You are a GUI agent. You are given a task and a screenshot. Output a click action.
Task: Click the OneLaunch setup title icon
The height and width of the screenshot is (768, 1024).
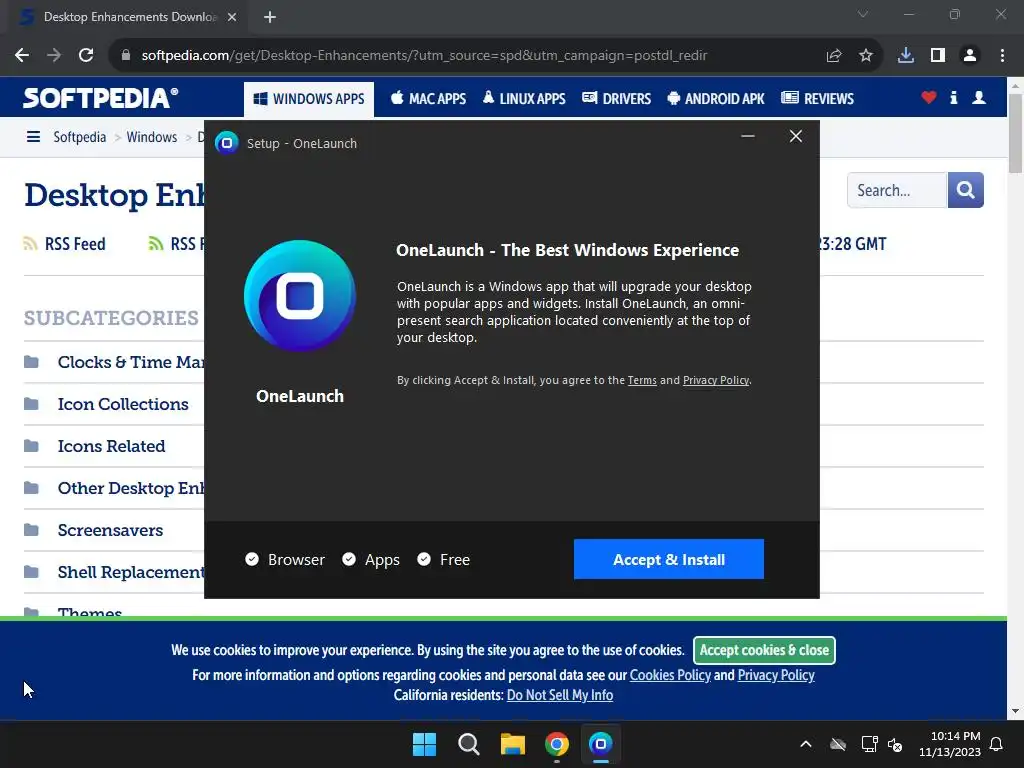pos(227,143)
